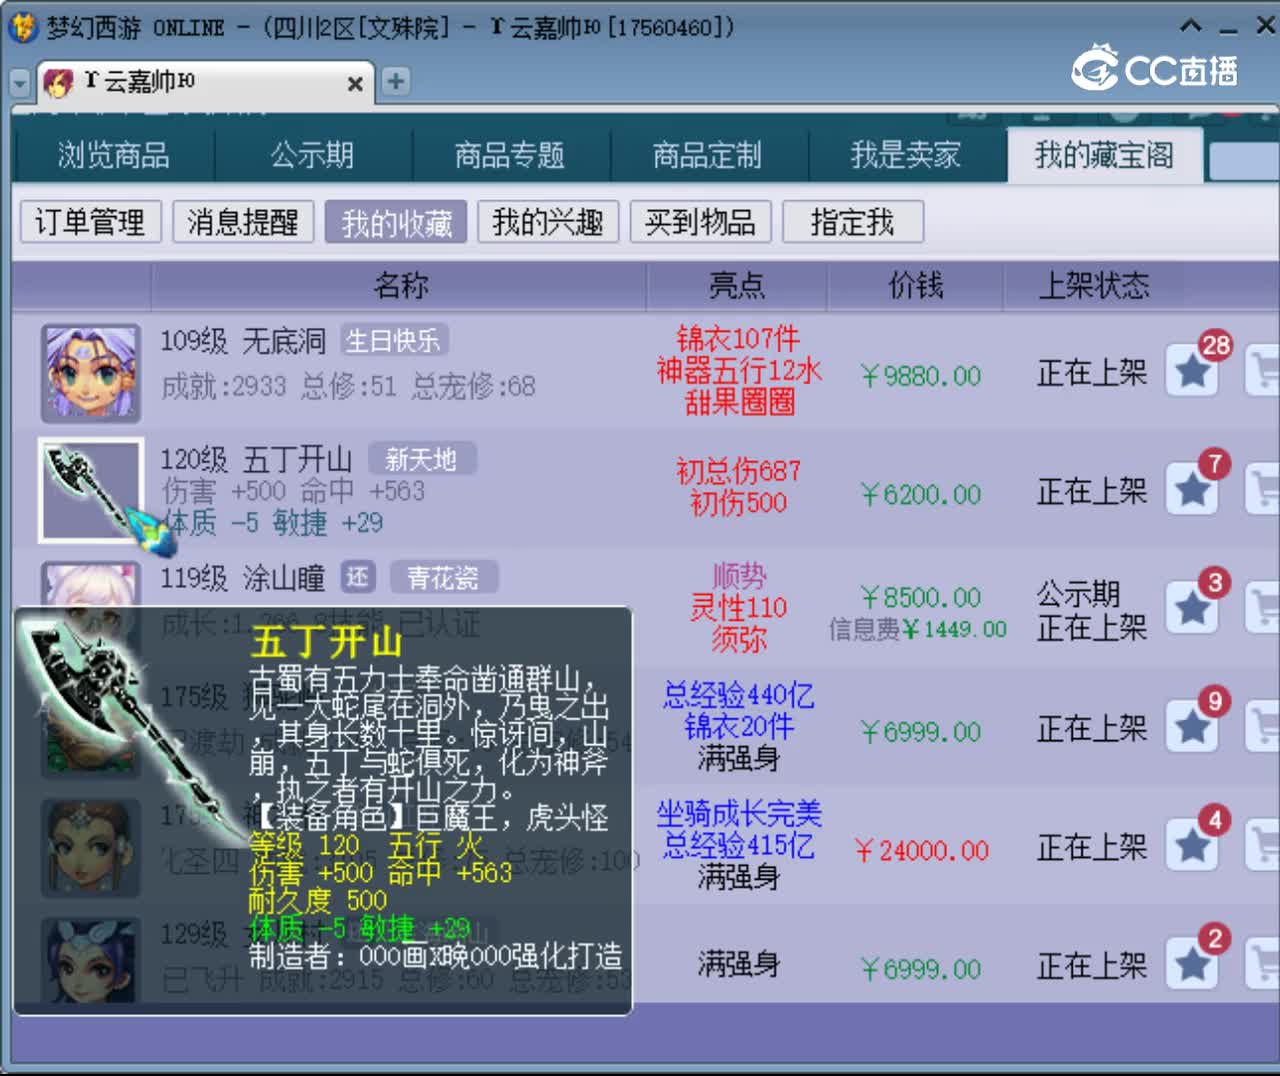This screenshot has width=1280, height=1076.
Task: Click the 还 badge beside 涂山瞳
Action: (358, 577)
